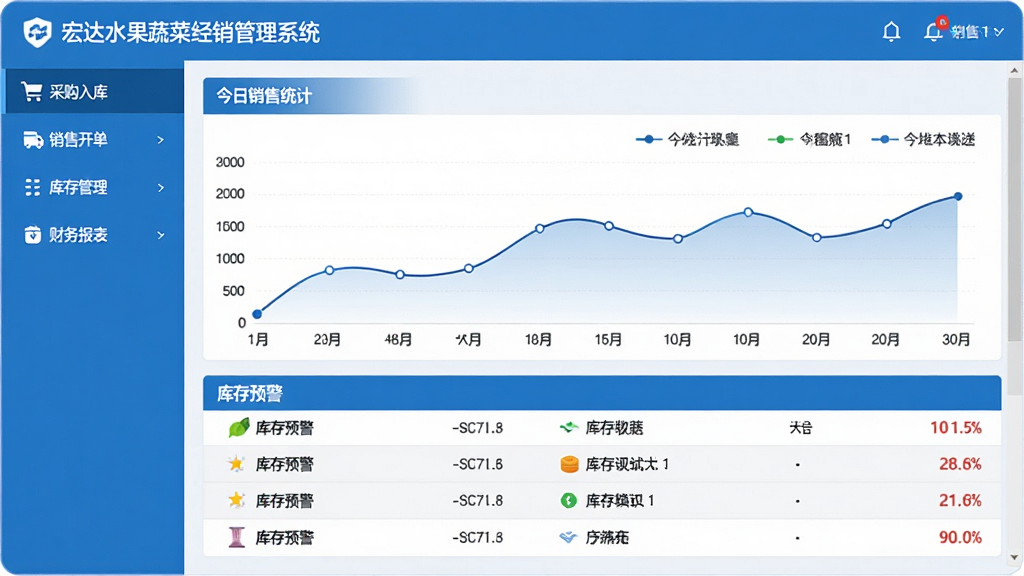Expand the 销售开单 chevron
The image size is (1024, 576).
(x=161, y=140)
